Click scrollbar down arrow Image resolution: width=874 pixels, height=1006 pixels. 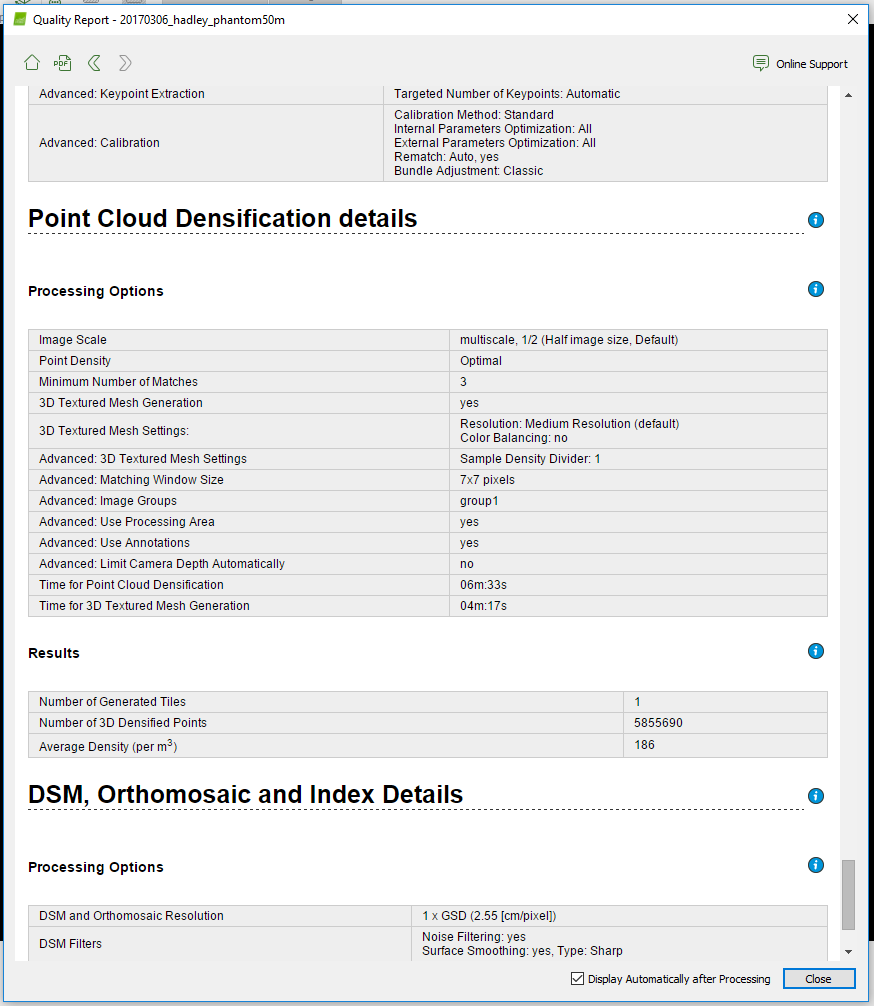pyautogui.click(x=848, y=951)
